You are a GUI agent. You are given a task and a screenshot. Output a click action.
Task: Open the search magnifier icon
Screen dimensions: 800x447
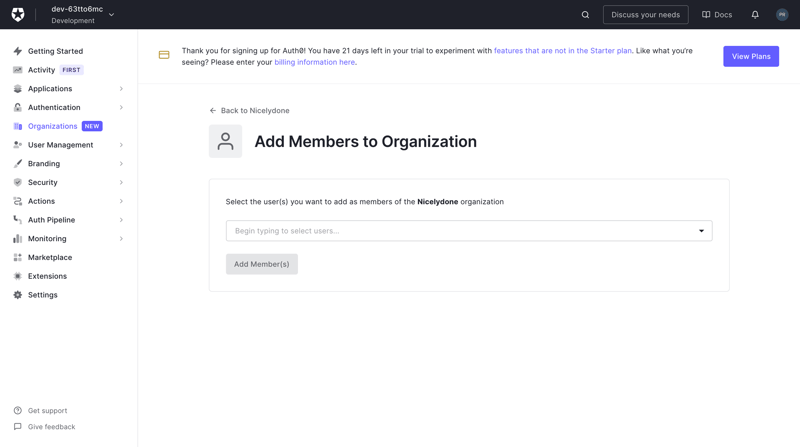tap(585, 15)
